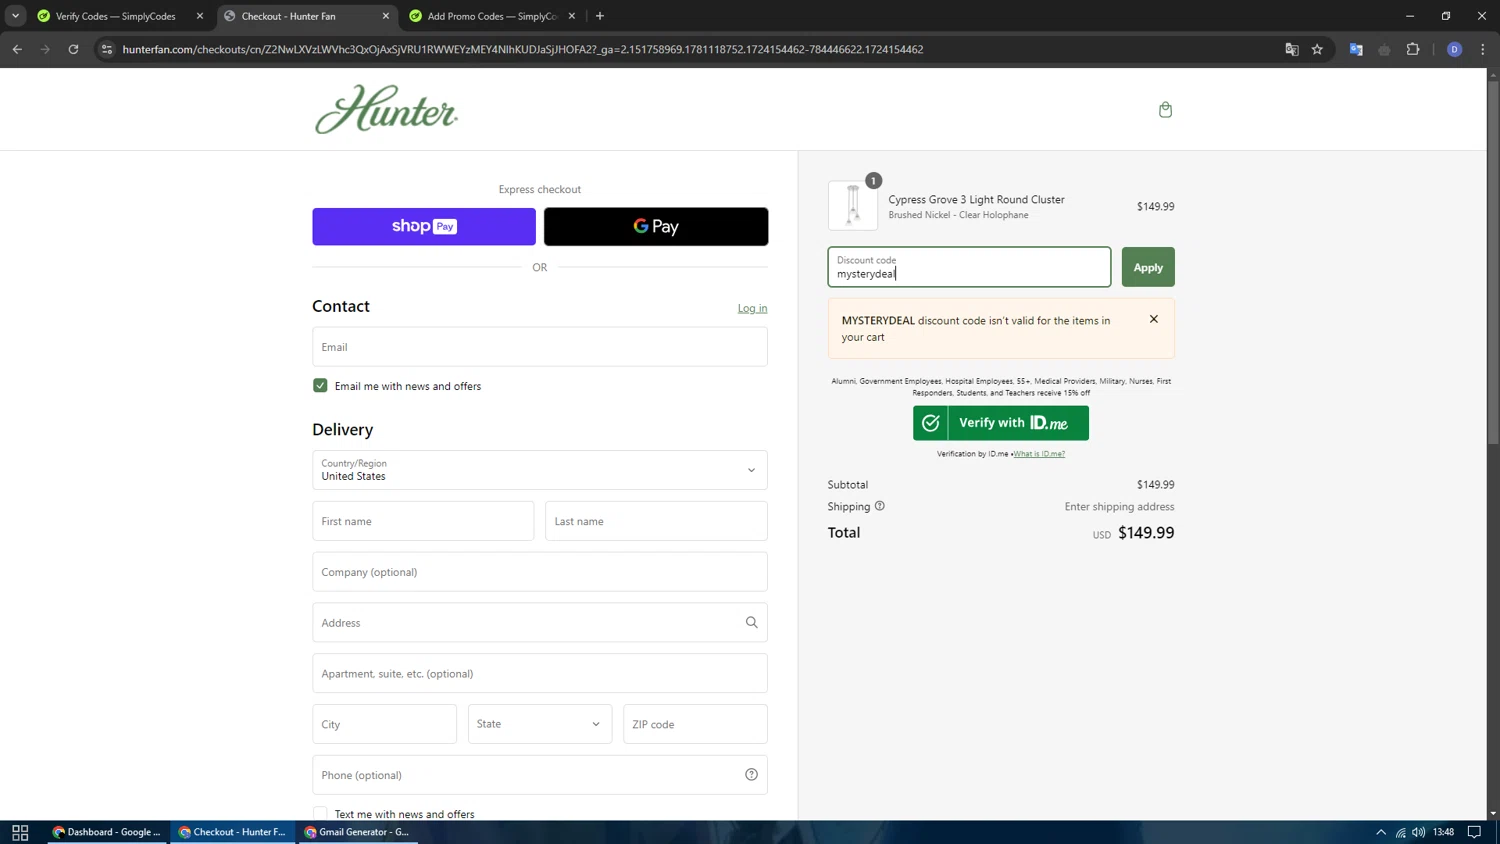This screenshot has height=844, width=1500.
Task: Reload the checkout page
Action: [73, 49]
